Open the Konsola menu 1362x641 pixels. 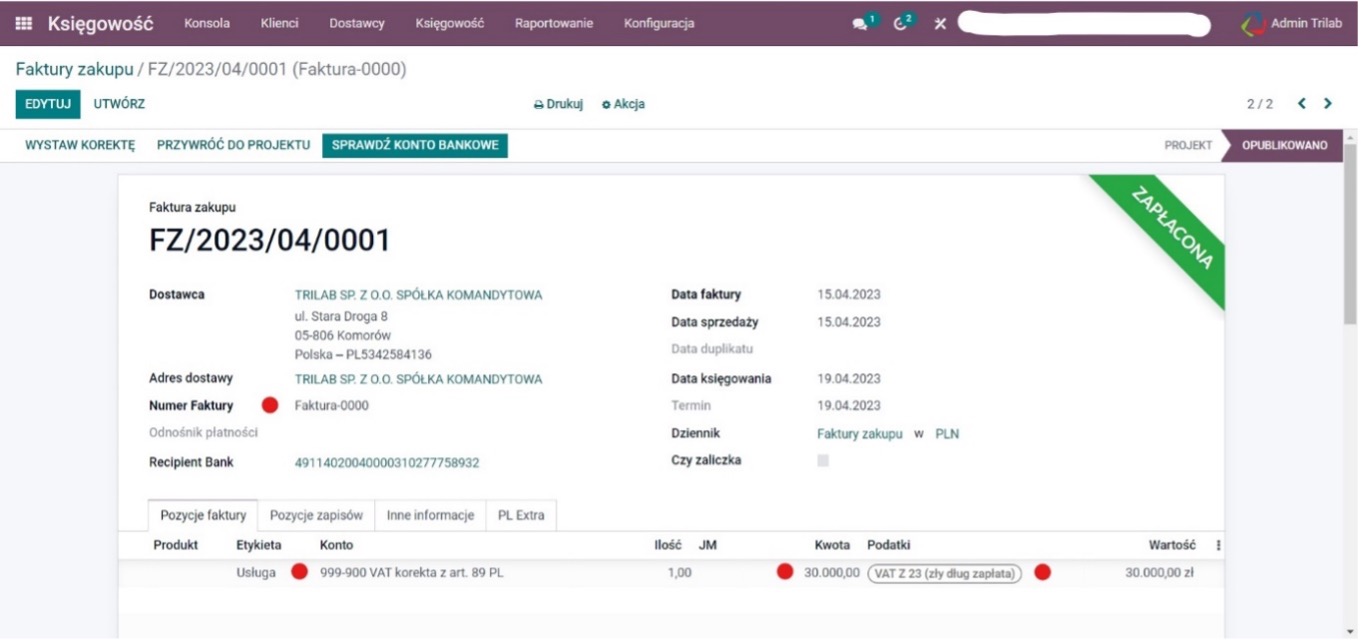coord(207,23)
